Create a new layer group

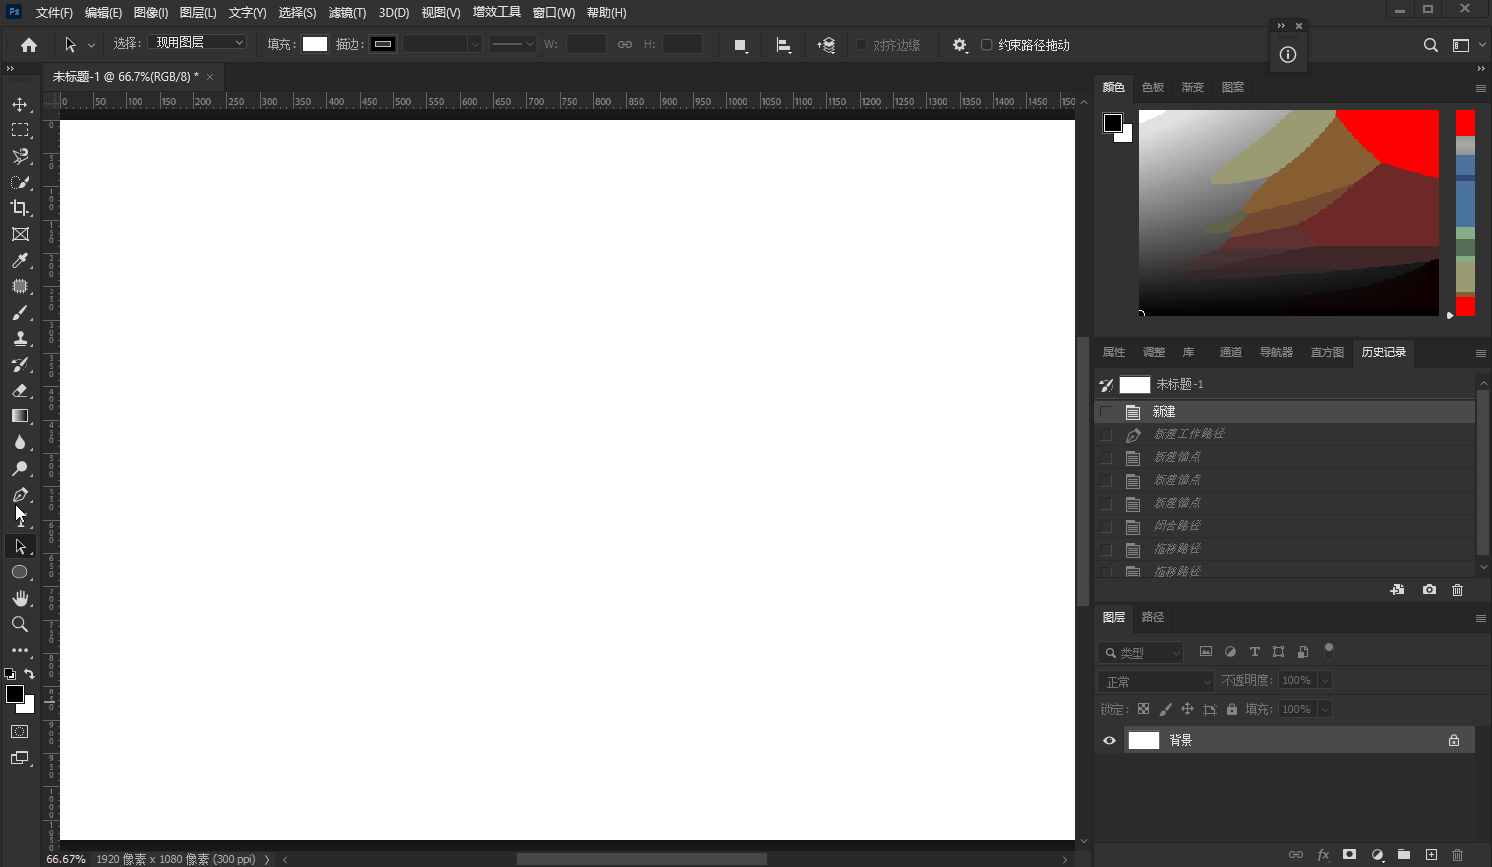coord(1404,855)
